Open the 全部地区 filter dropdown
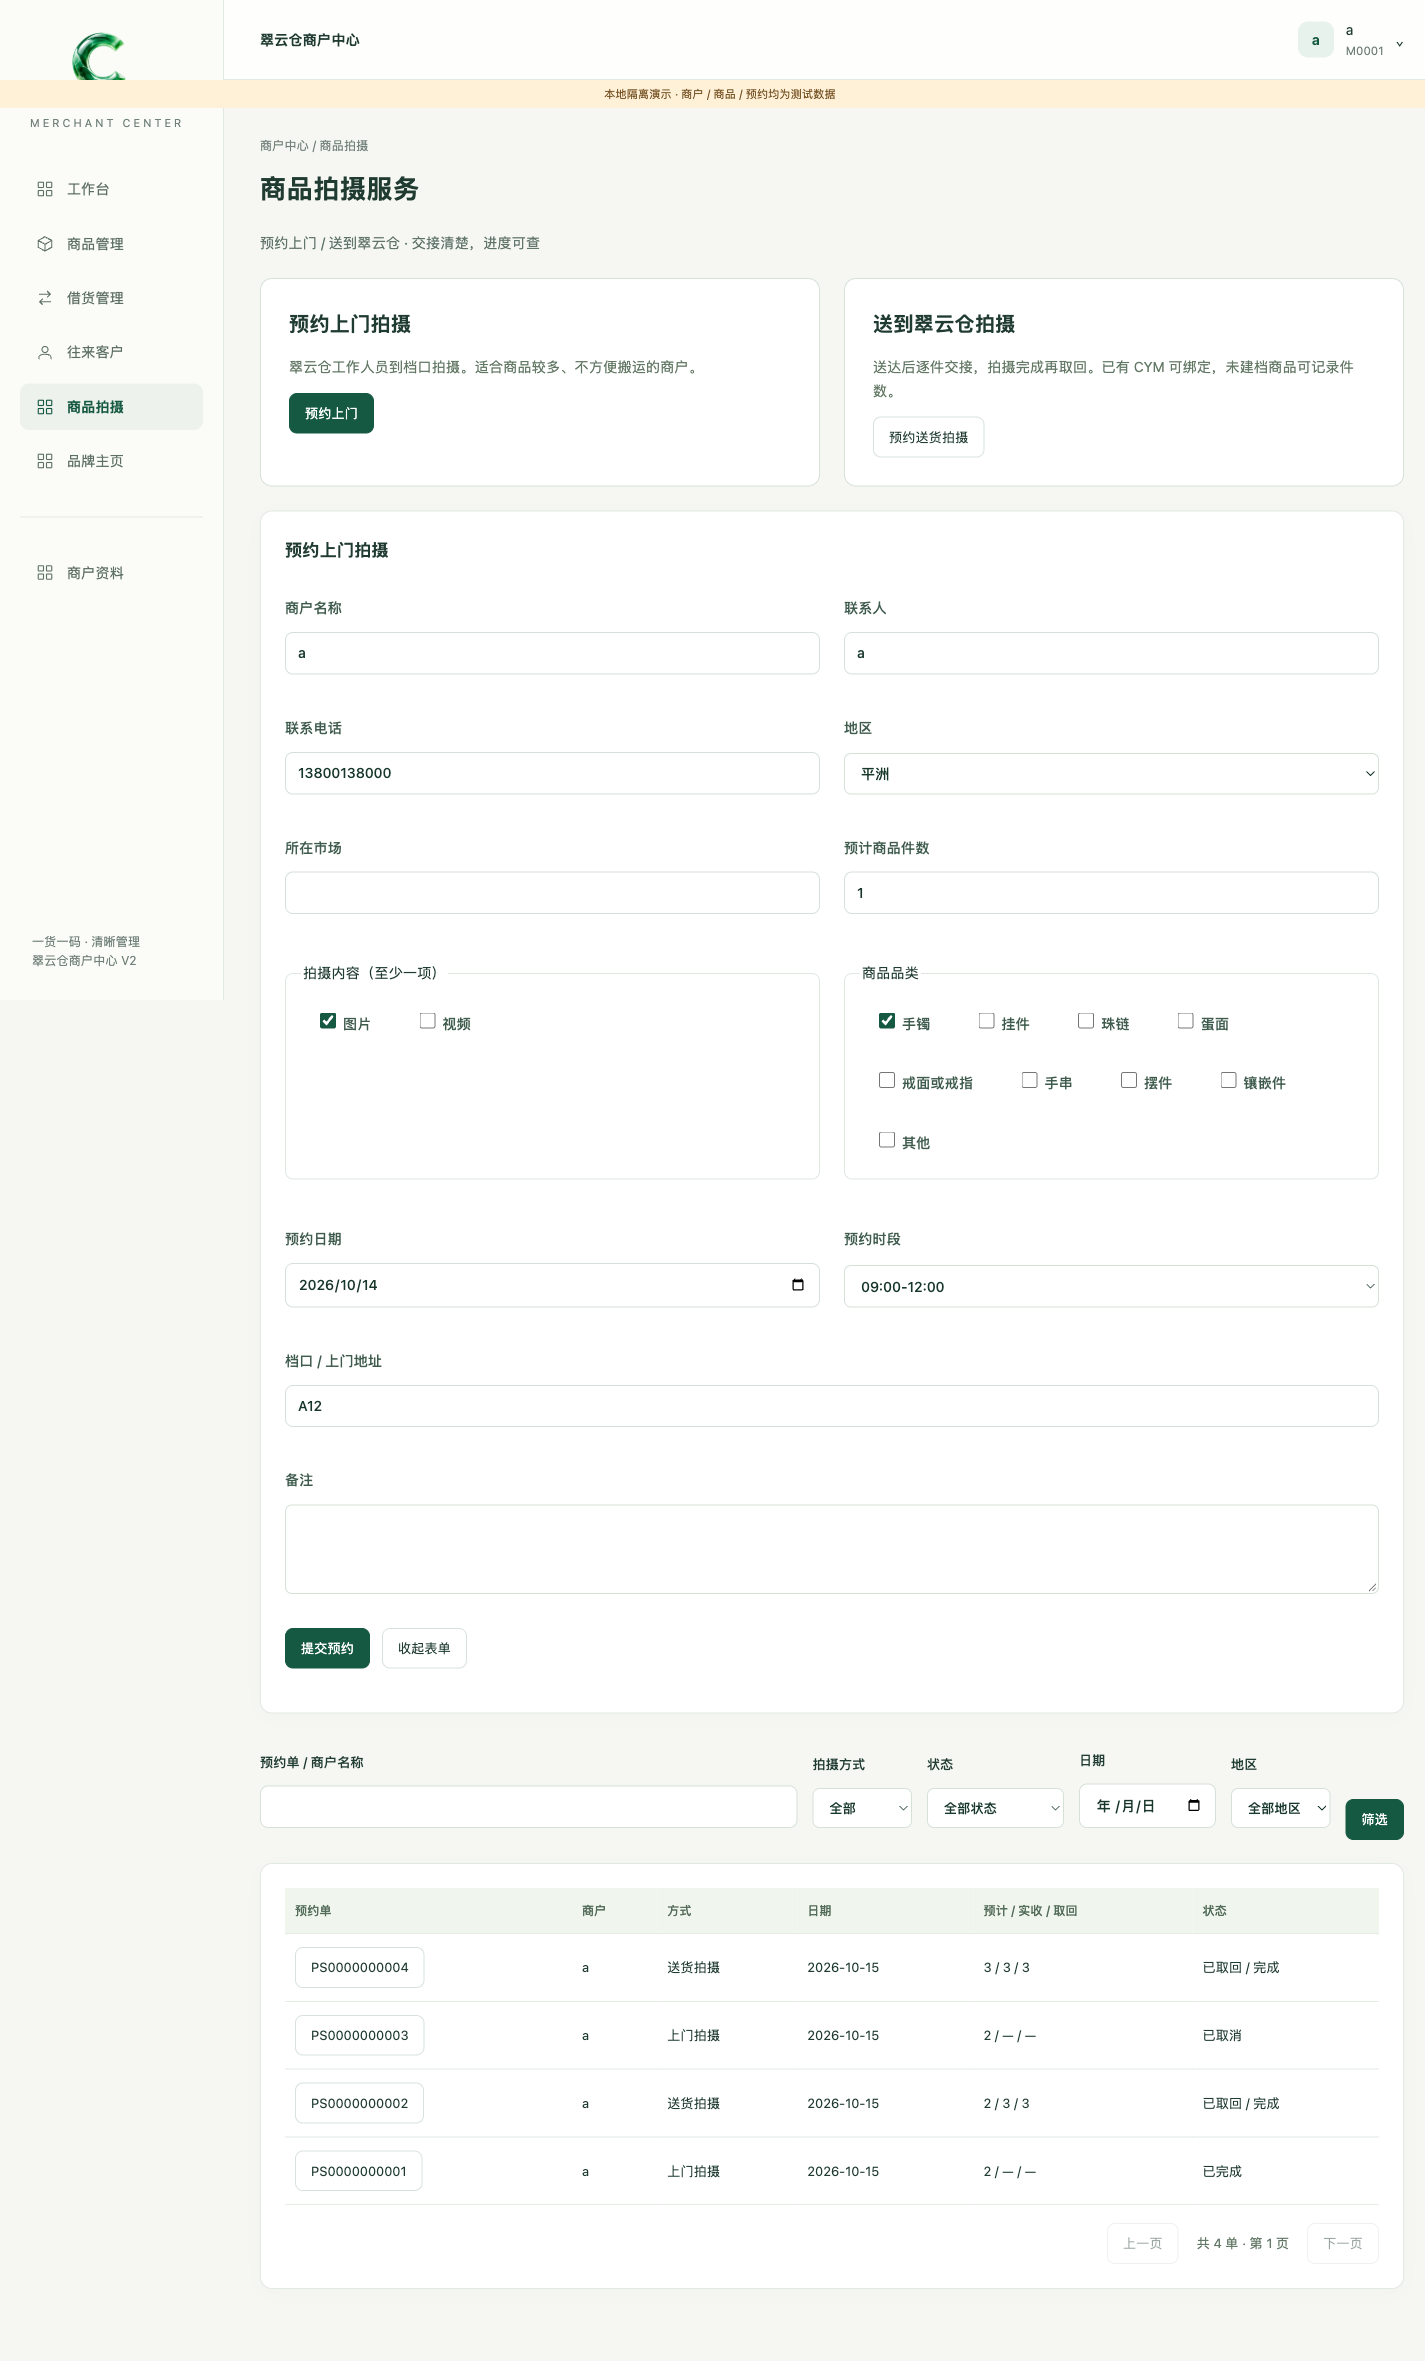 1281,1808
